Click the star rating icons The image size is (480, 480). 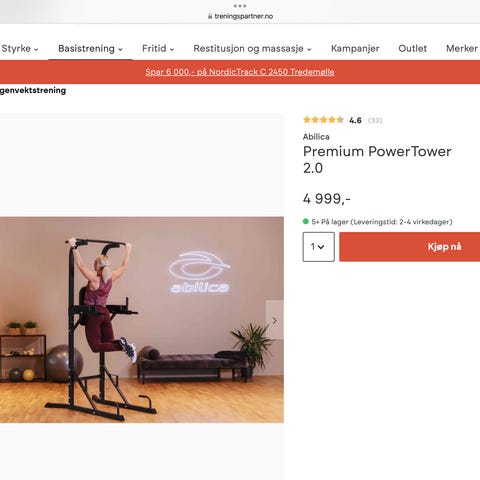323,120
